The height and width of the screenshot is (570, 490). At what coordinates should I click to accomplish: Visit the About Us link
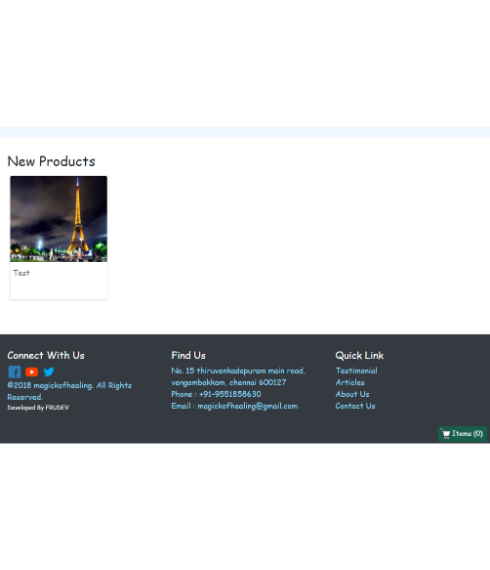point(352,394)
